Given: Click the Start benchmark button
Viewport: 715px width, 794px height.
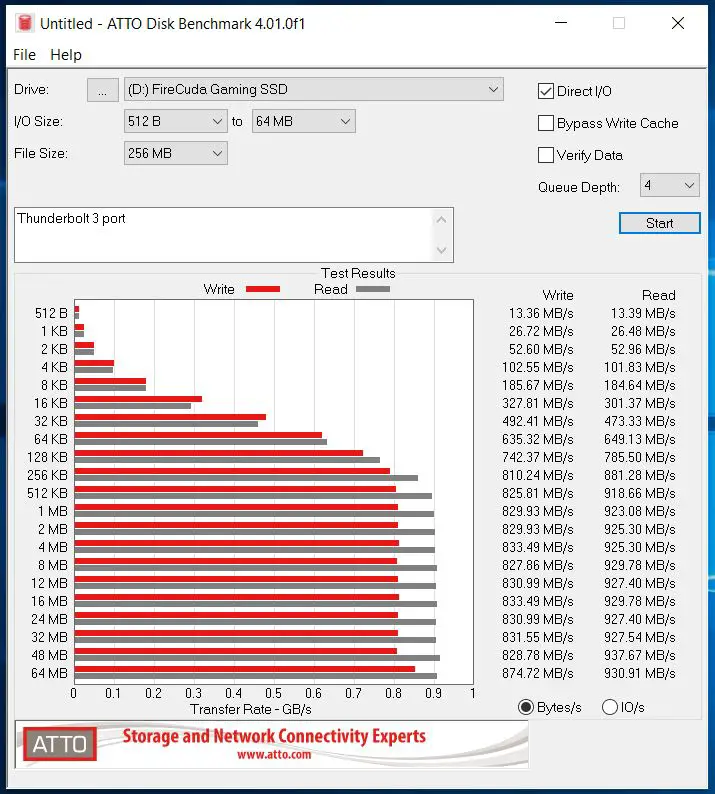Looking at the screenshot, I should coord(660,223).
